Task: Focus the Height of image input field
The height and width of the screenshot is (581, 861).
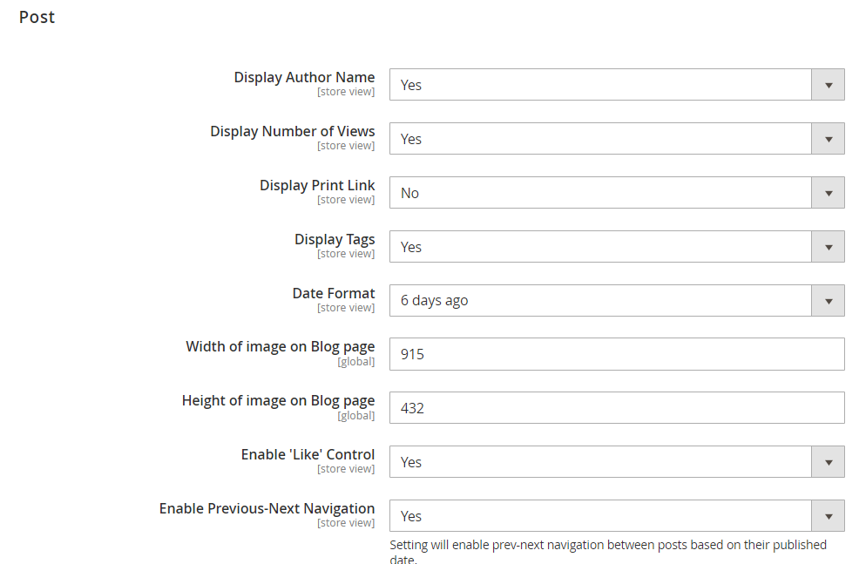Action: (616, 408)
